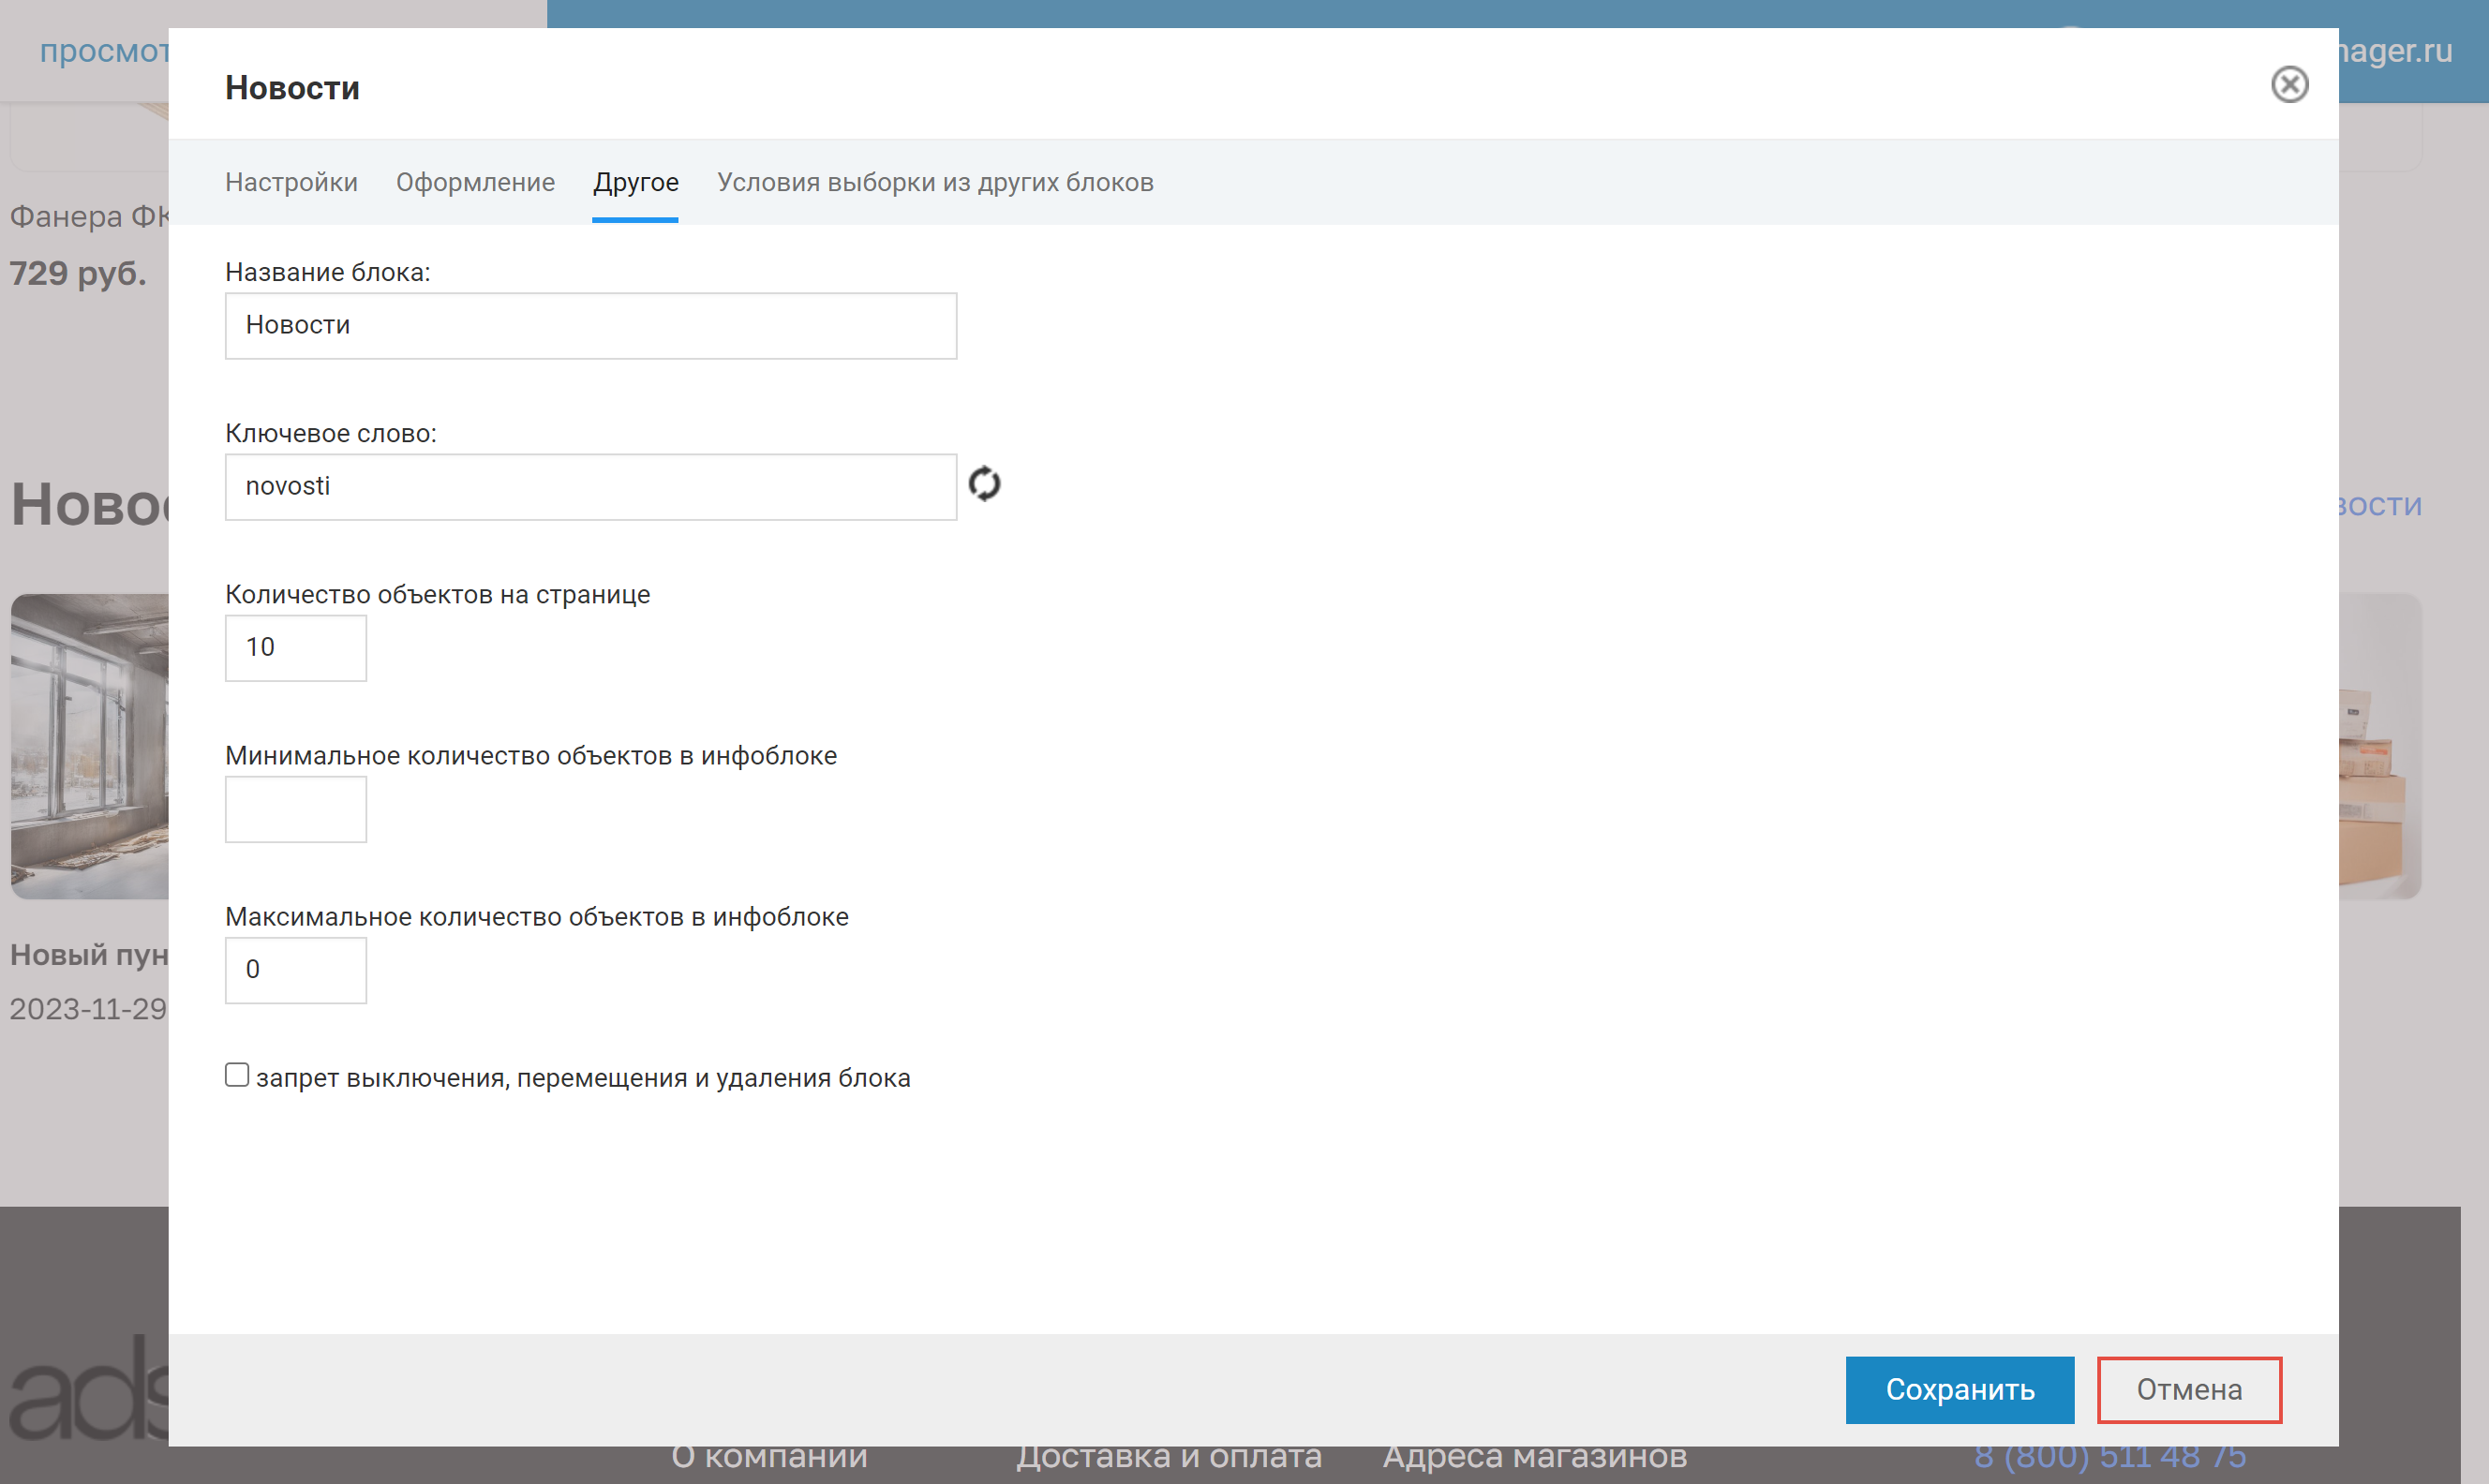This screenshot has height=1484, width=2489.
Task: Click the Ключевое слово field with novosti
Action: tap(590, 487)
